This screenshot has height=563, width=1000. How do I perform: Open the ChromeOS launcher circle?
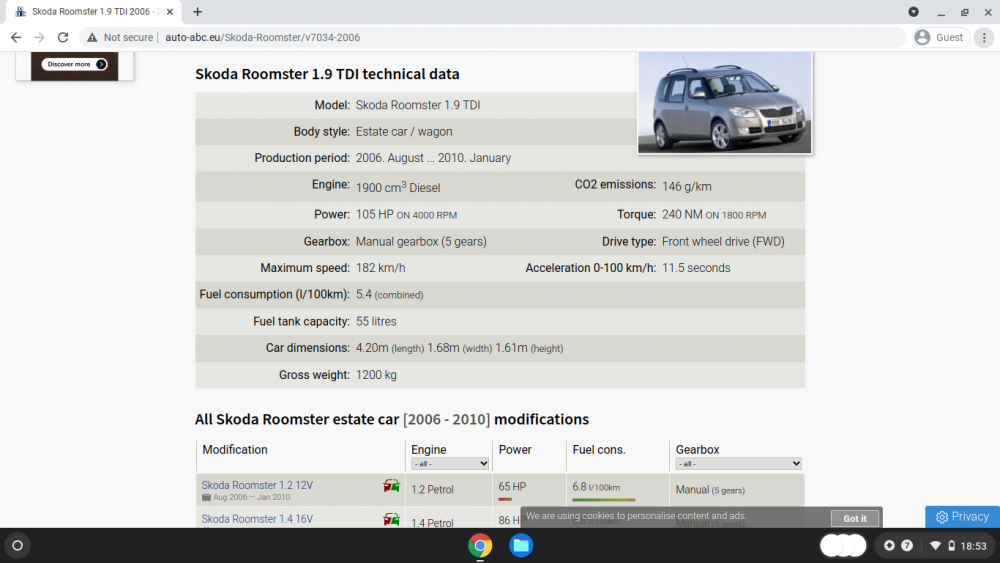[x=18, y=546]
